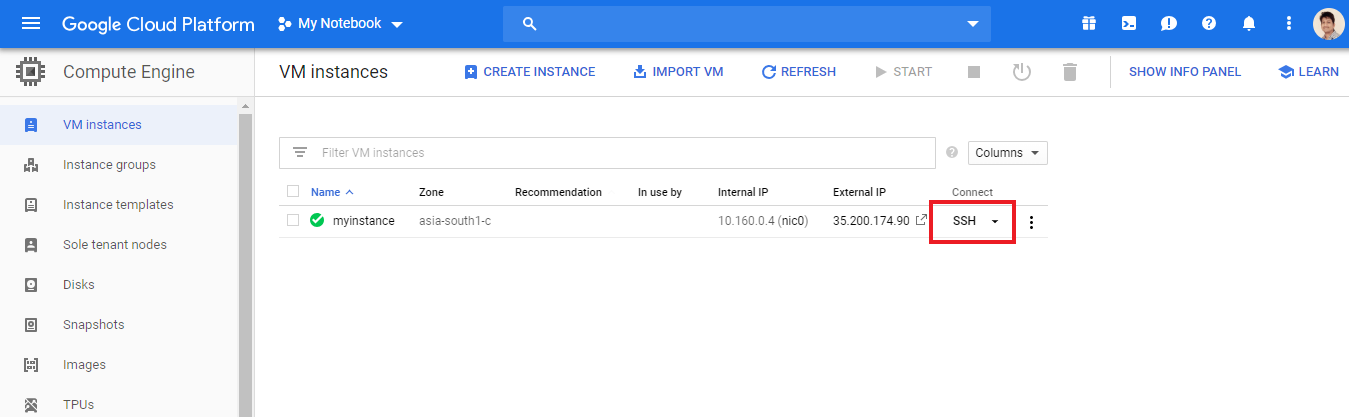Click external IP 35.200.174.90
This screenshot has height=417, width=1349.
(x=871, y=221)
